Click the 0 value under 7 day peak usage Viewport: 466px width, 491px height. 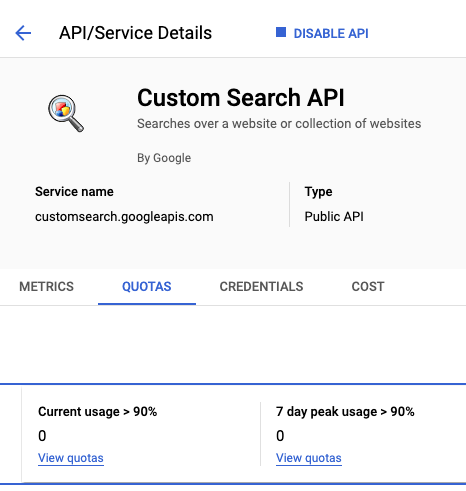[280, 436]
